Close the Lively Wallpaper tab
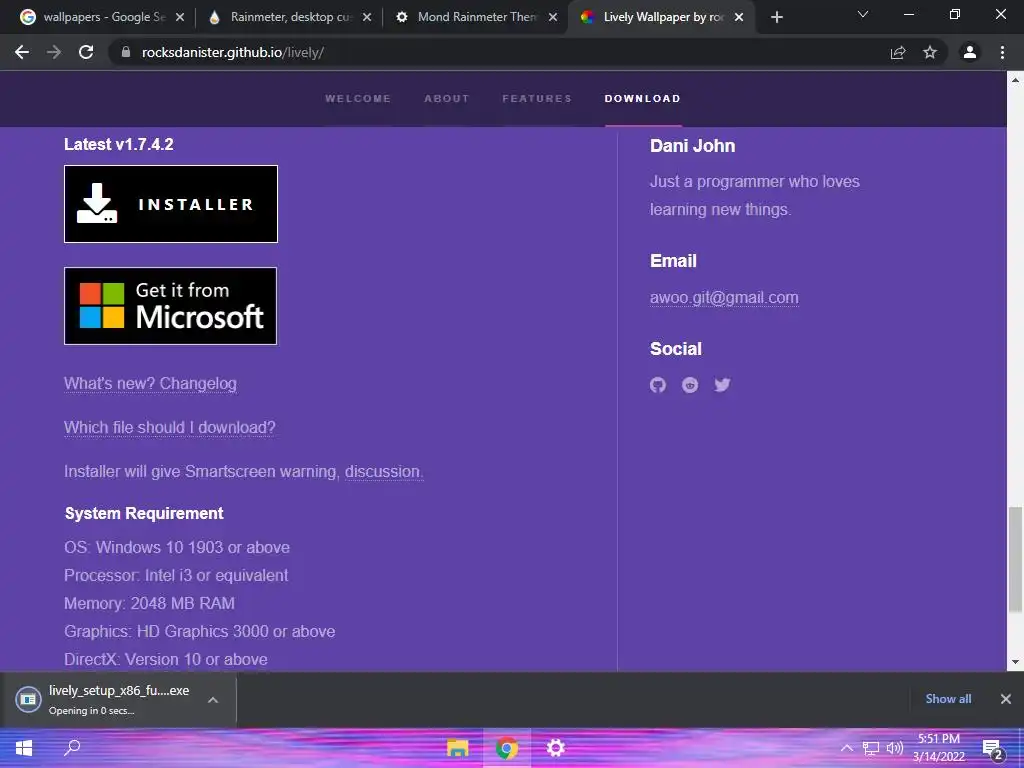Screen dimensions: 1024x768 (x=739, y=17)
